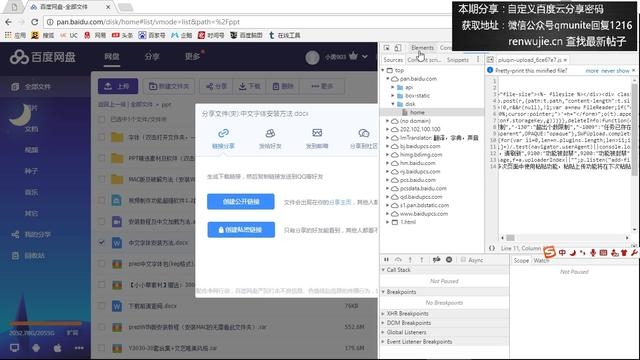Switch to the Elements tab in DevTools
The width and height of the screenshot is (640, 360).
coord(422,48)
